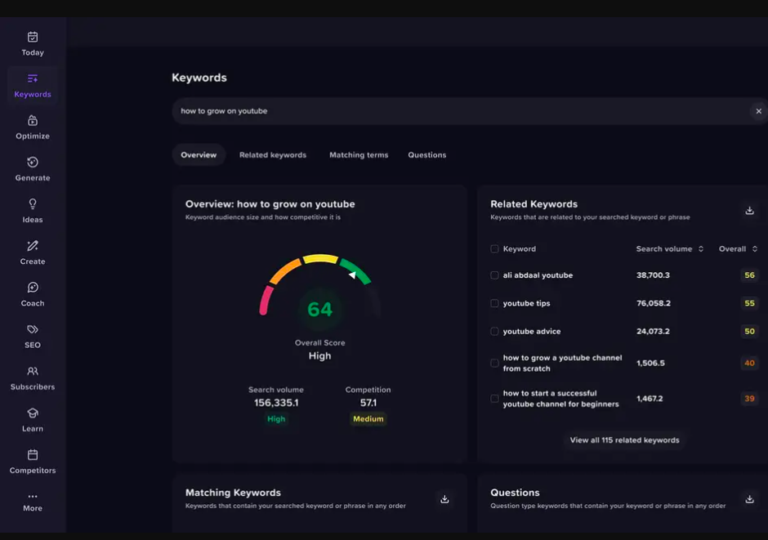Click 'View all 115 related keywords' button
This screenshot has width=768, height=540.
[x=624, y=440]
